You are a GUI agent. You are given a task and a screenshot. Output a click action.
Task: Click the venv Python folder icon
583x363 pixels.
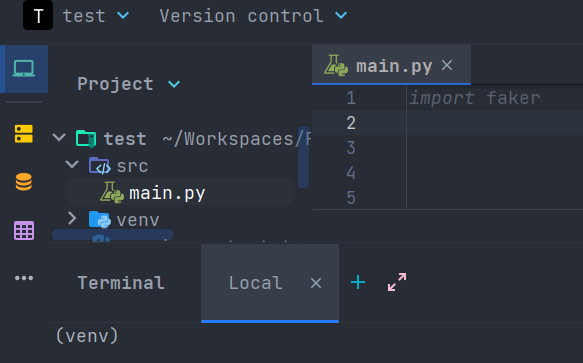[x=100, y=219]
